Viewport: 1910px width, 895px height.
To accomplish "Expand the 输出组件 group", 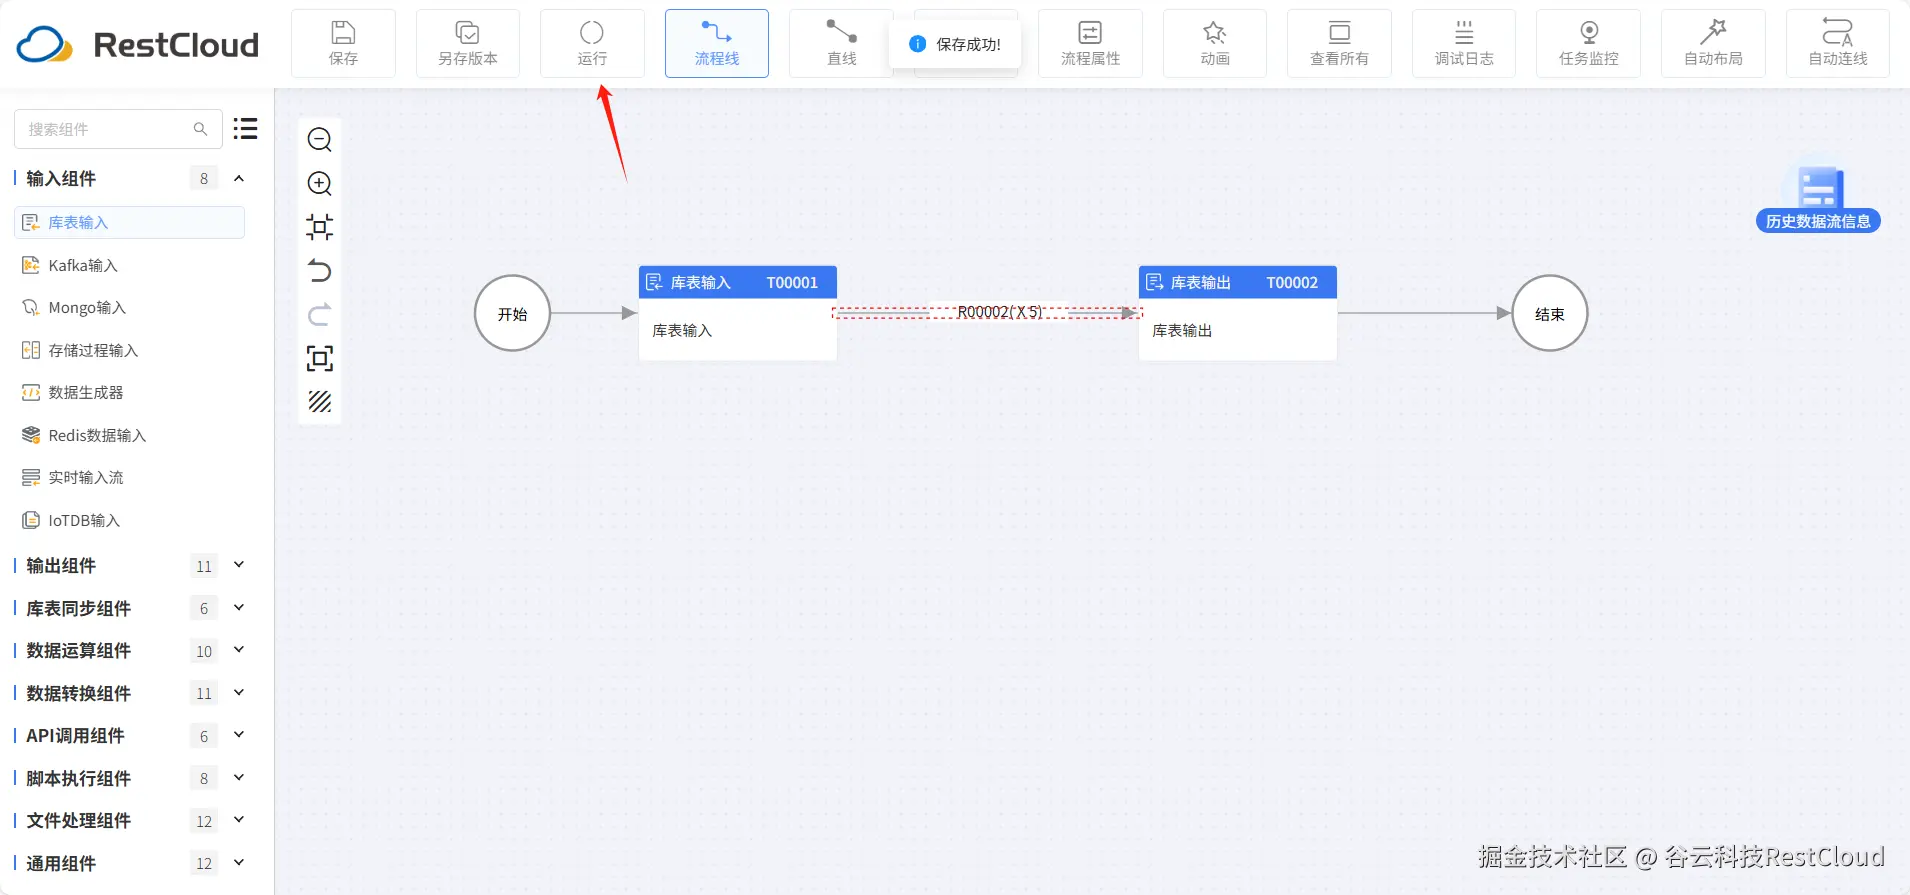I will (x=239, y=565).
